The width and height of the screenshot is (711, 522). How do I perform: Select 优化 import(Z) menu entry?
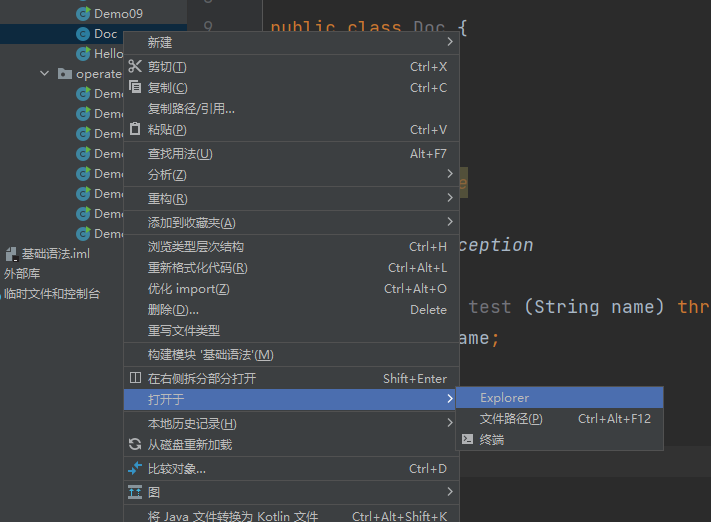pyautogui.click(x=291, y=289)
